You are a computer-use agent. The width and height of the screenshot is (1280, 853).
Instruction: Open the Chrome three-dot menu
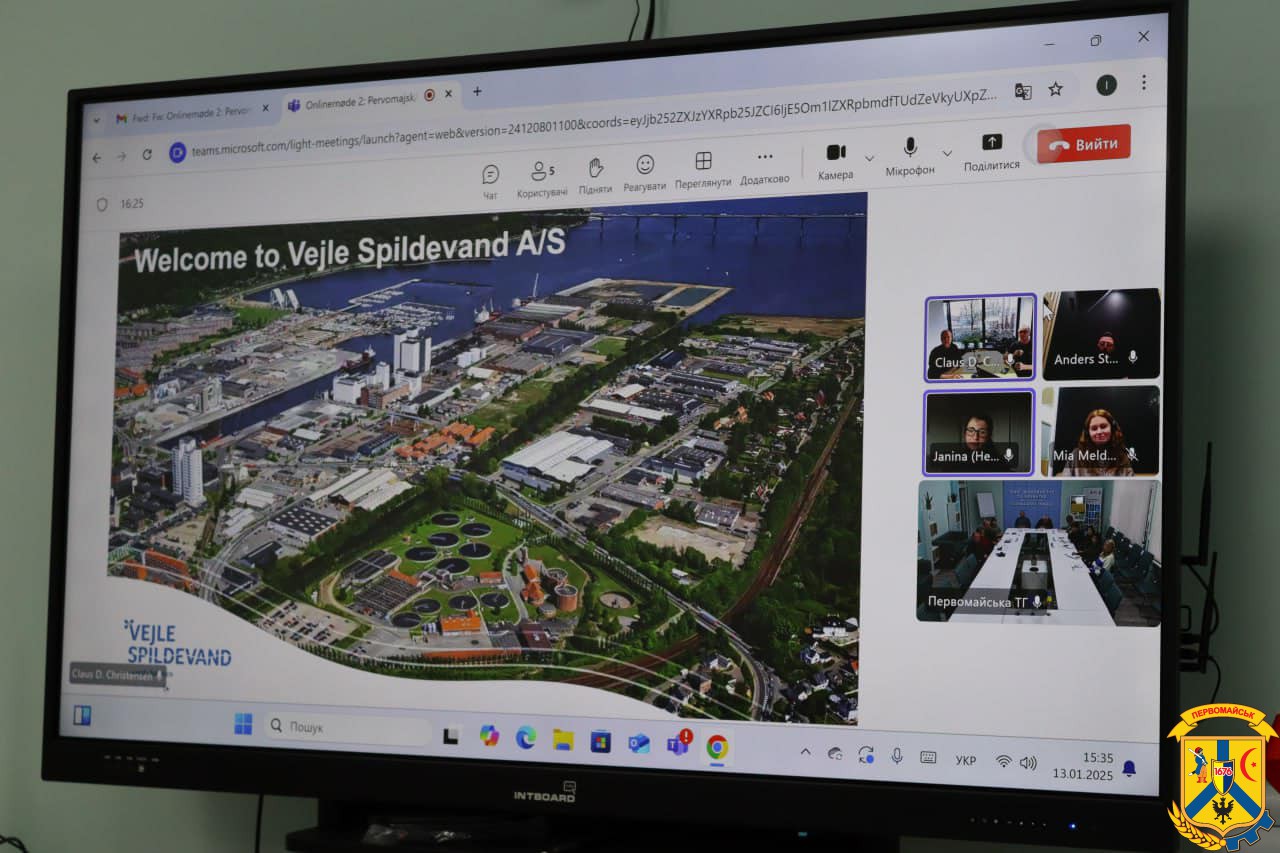(1144, 82)
